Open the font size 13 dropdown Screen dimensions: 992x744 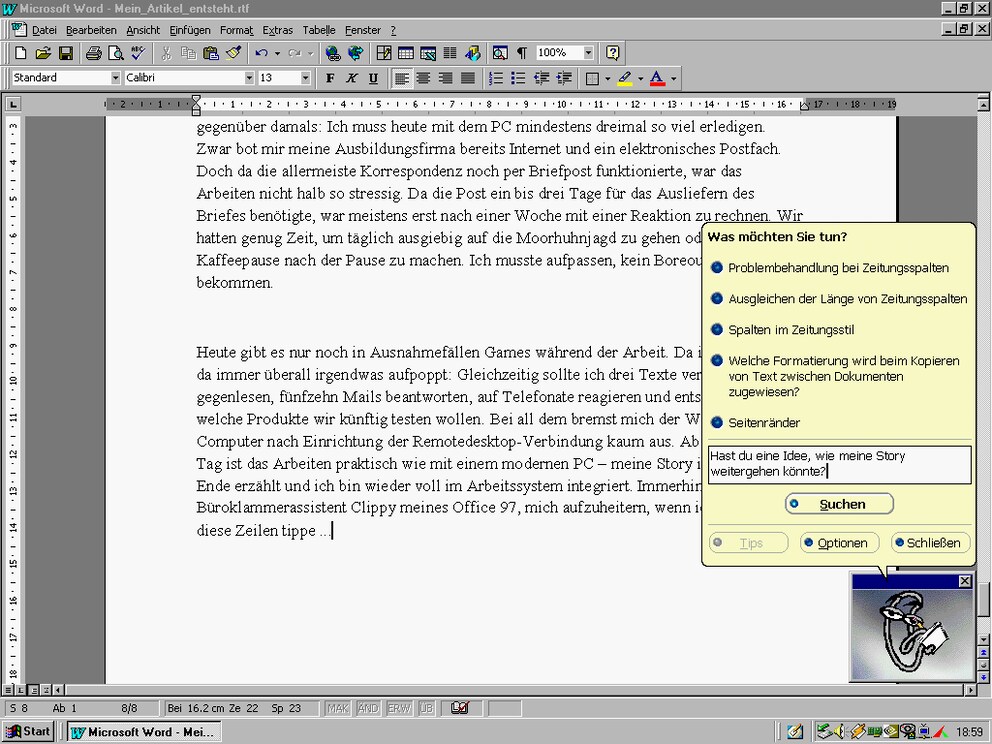pos(306,78)
